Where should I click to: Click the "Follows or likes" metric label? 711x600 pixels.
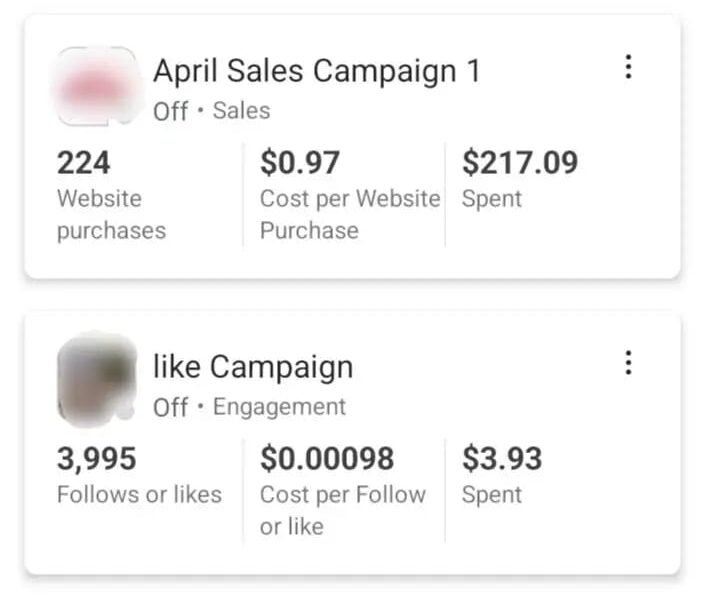(x=139, y=494)
